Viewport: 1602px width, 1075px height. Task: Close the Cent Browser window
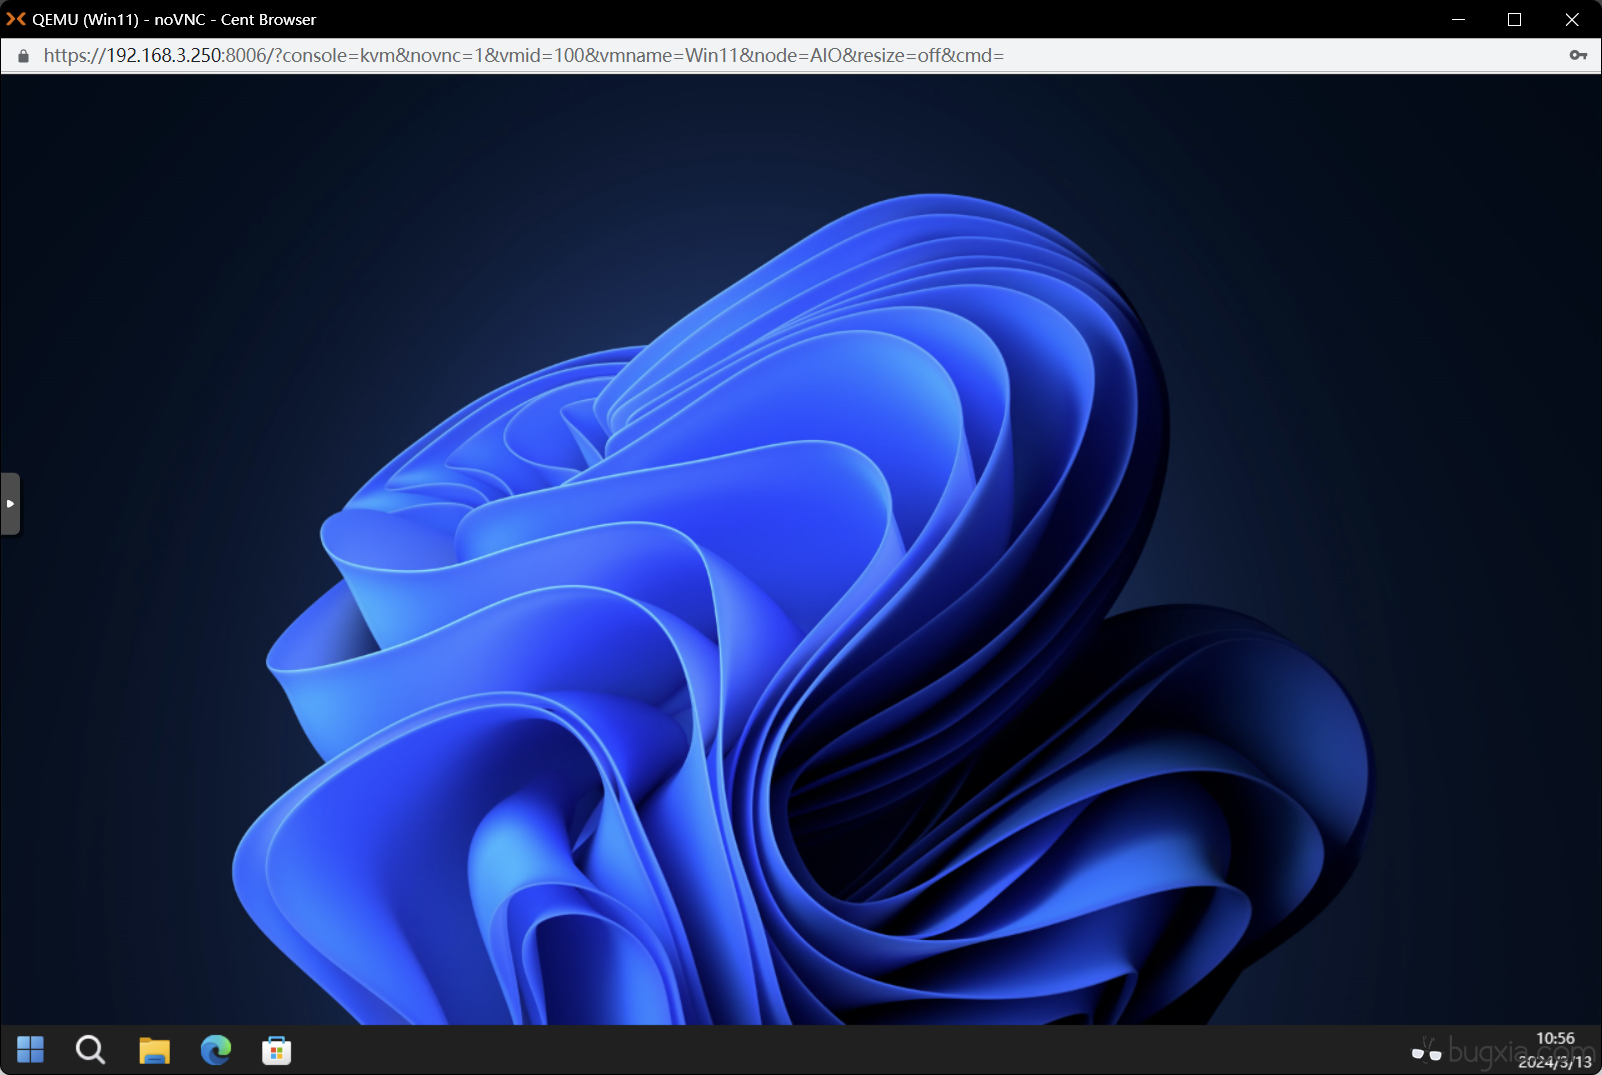(1572, 19)
